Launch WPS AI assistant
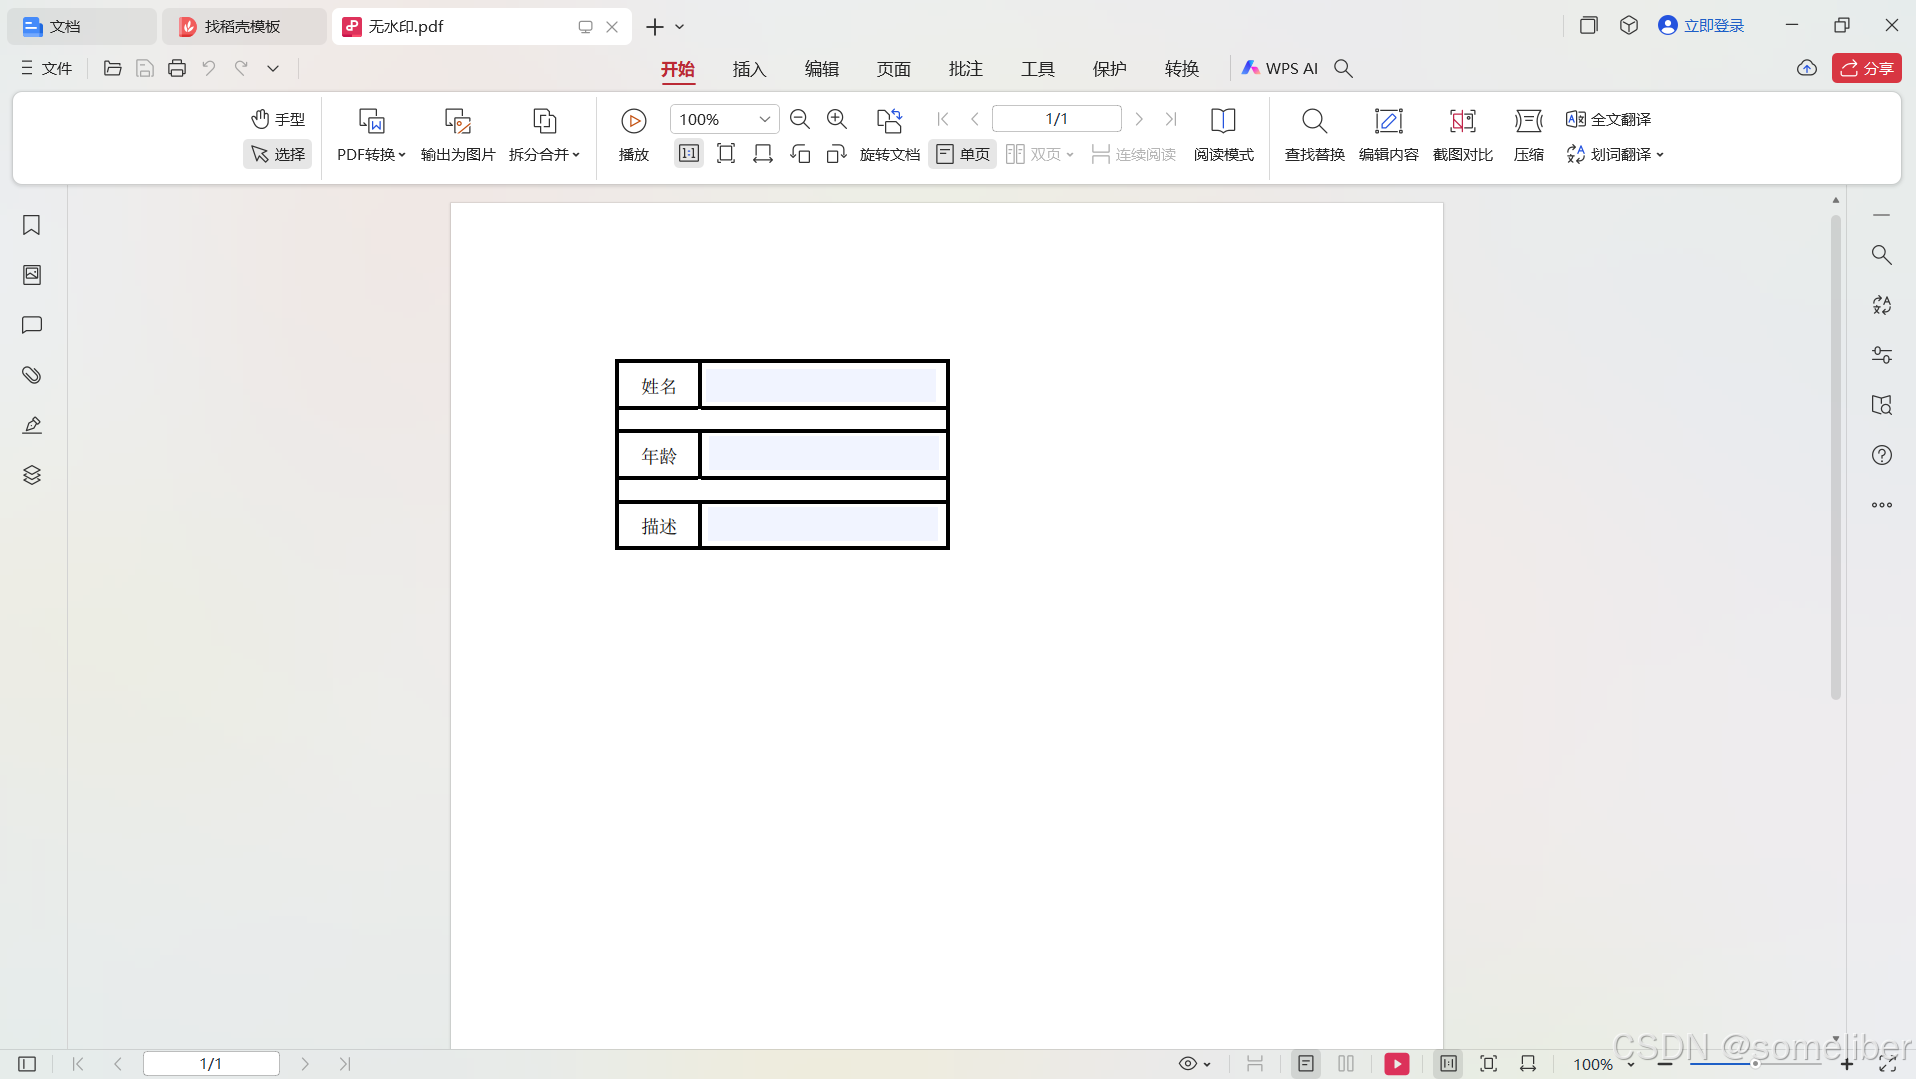Image resolution: width=1916 pixels, height=1079 pixels. pyautogui.click(x=1280, y=68)
